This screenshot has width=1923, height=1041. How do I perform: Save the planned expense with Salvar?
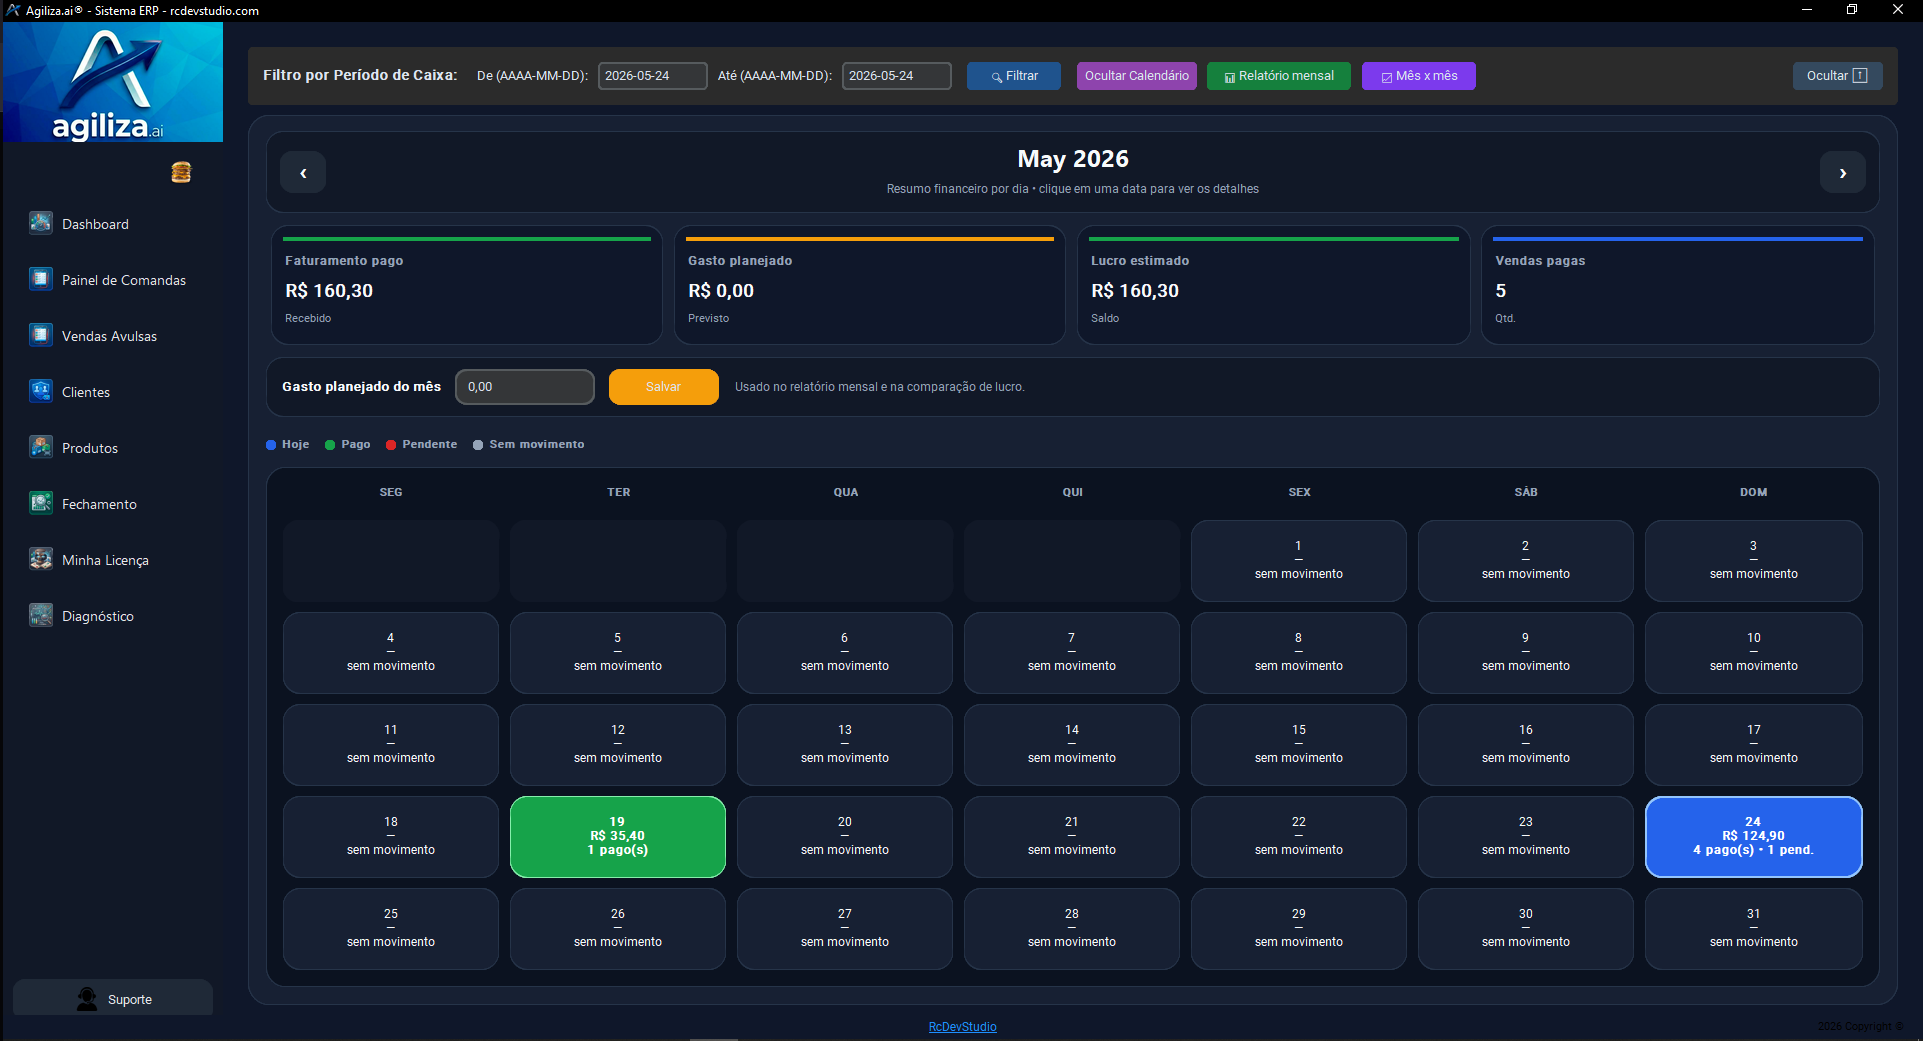[x=664, y=387]
